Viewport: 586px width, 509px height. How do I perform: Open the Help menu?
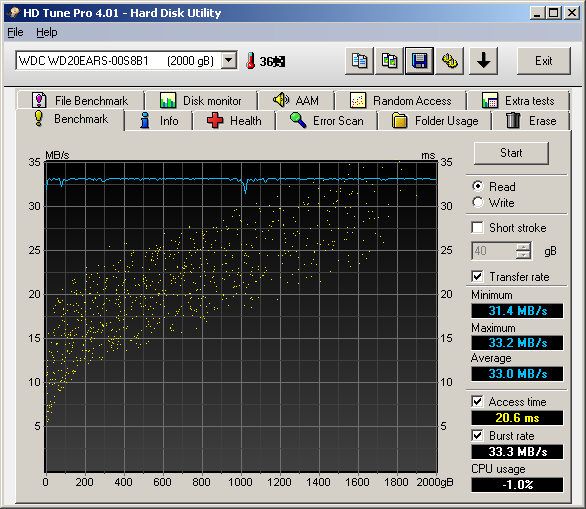coord(47,33)
